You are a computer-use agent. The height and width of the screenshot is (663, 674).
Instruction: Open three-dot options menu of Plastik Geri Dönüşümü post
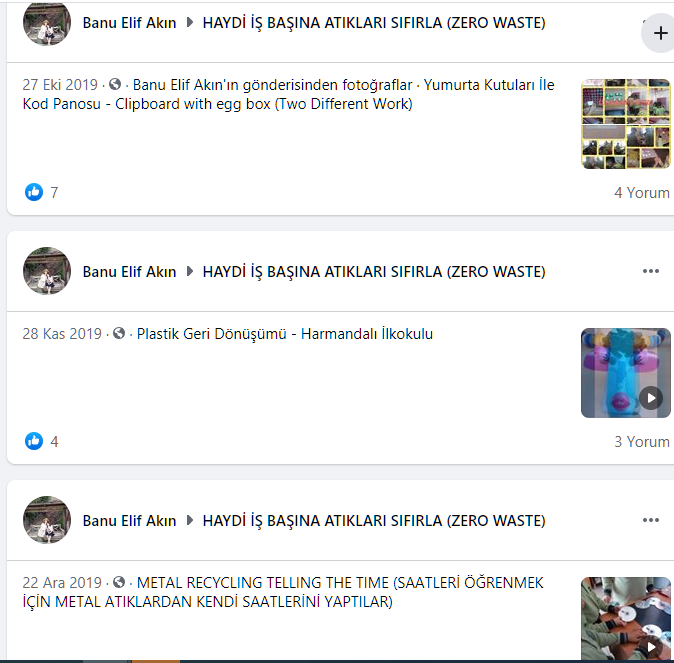651,271
